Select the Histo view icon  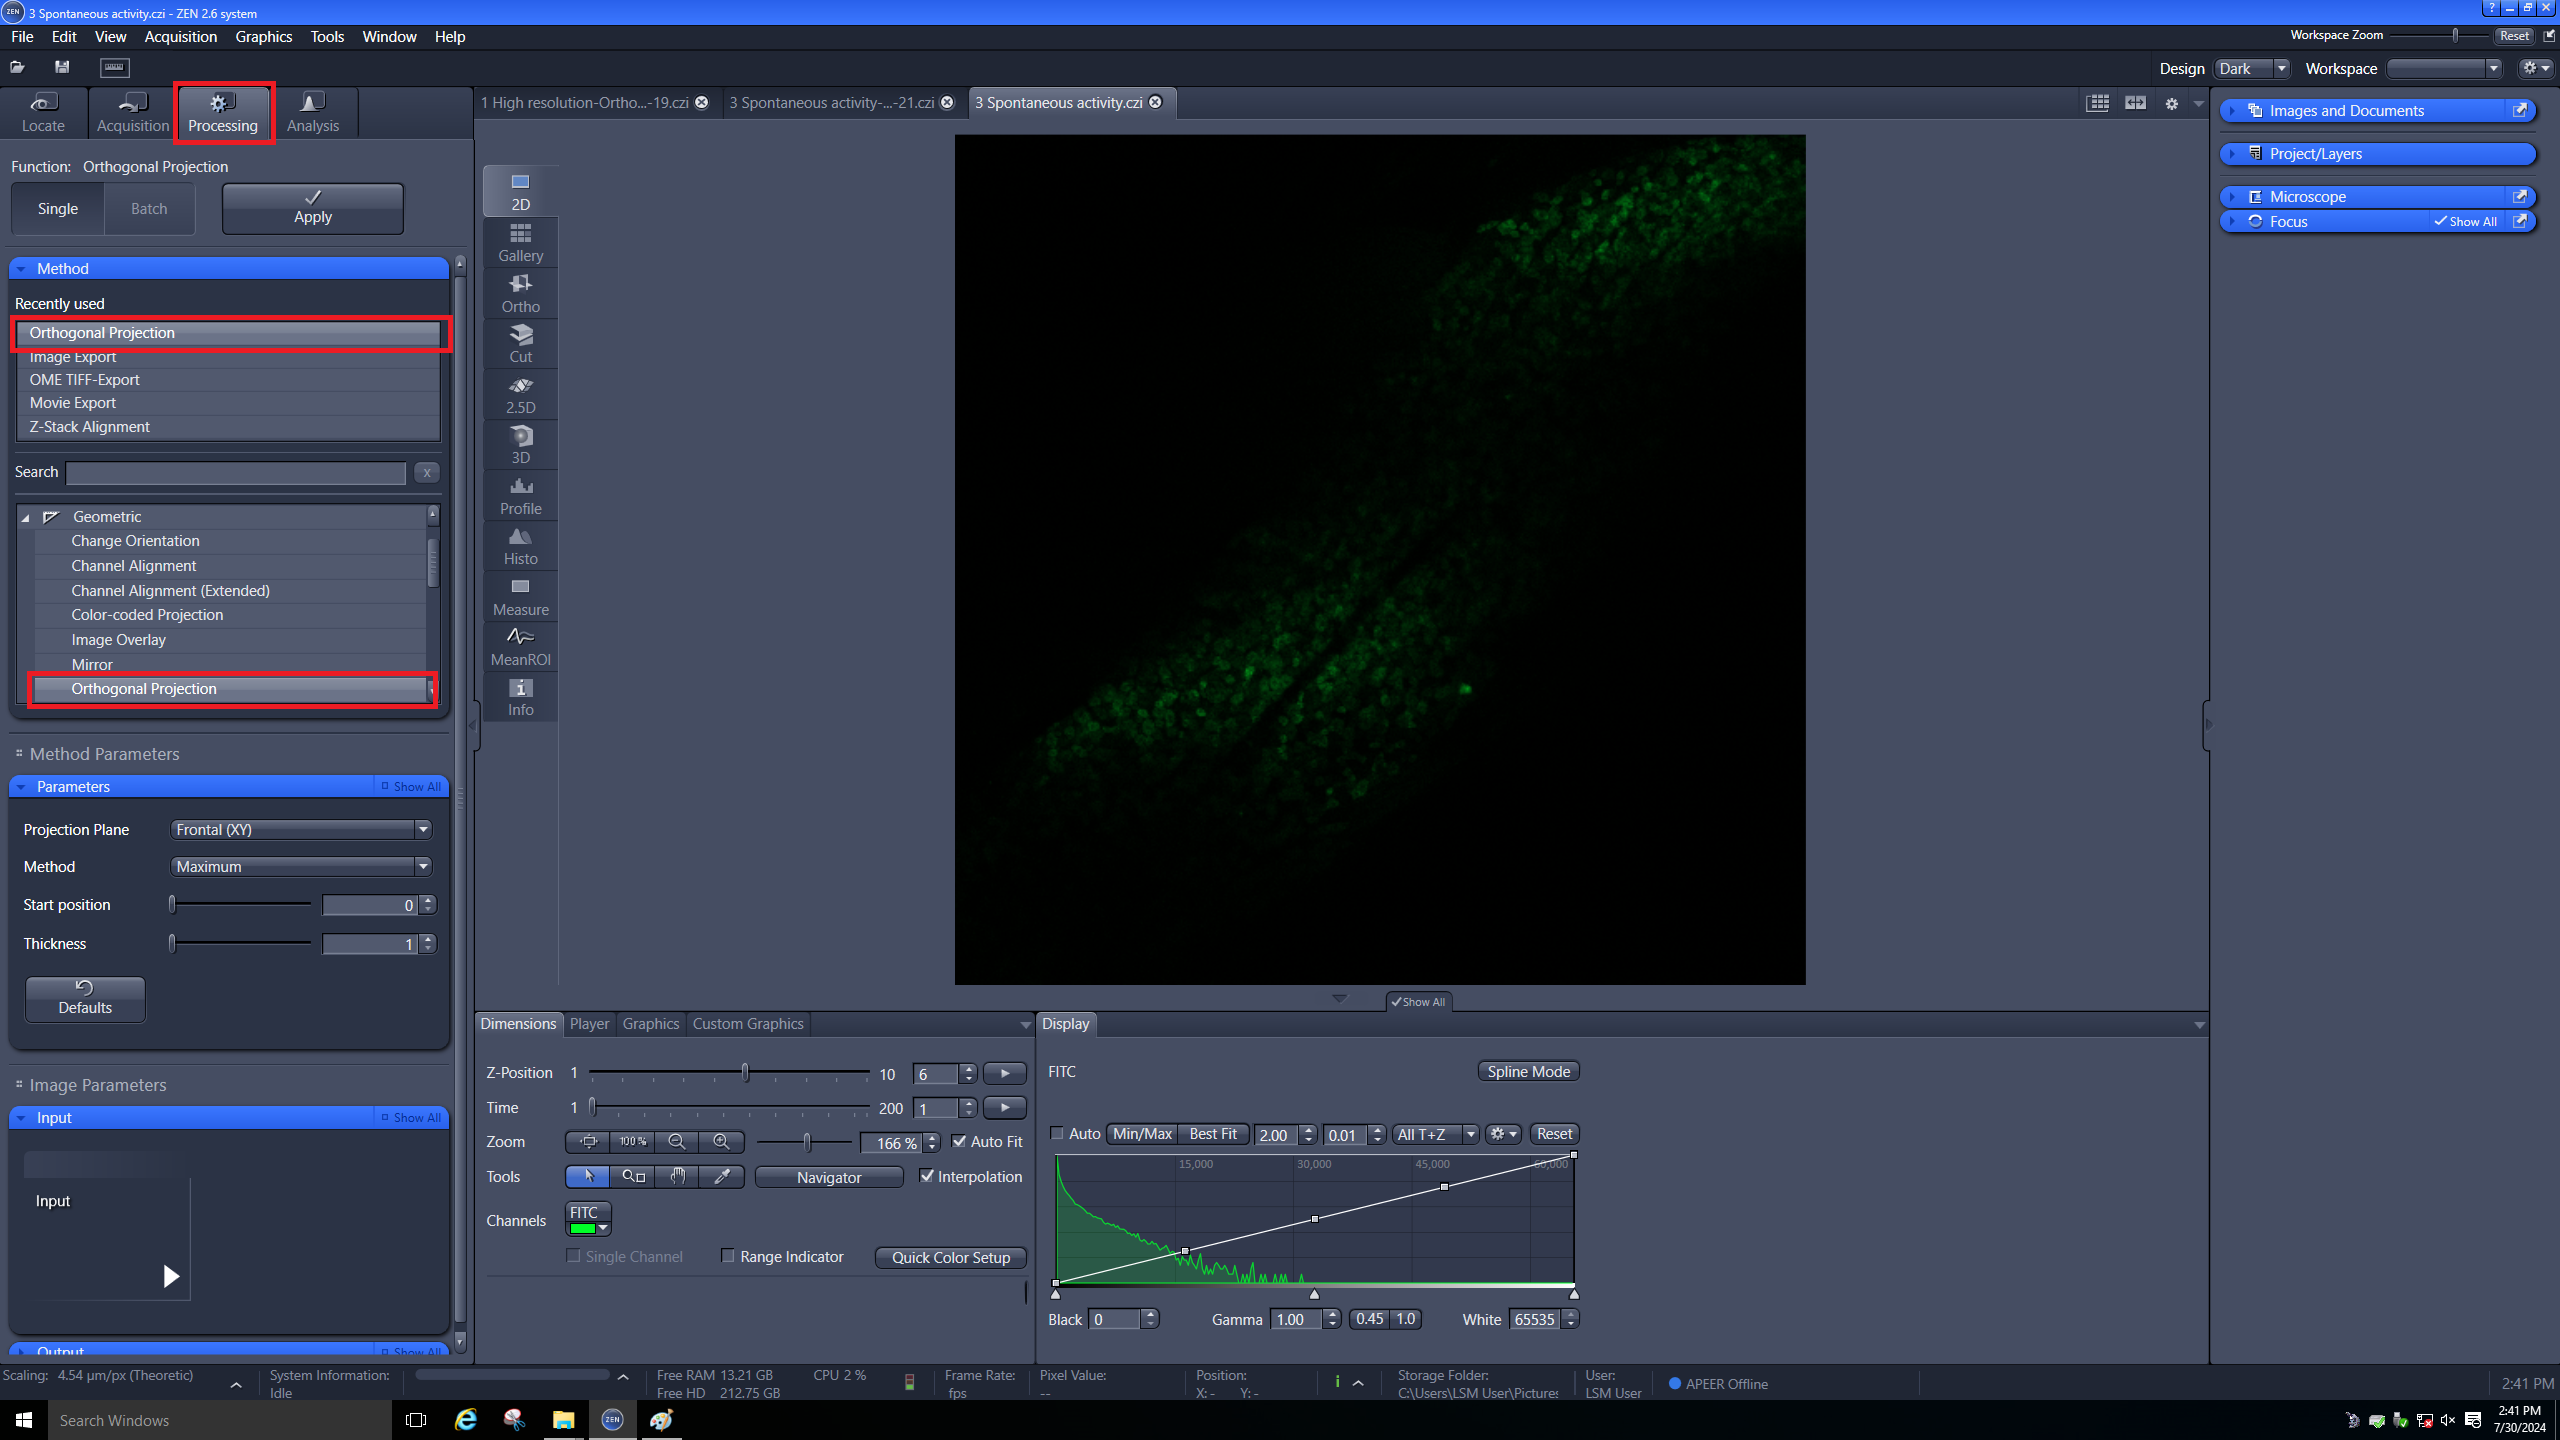pos(520,545)
